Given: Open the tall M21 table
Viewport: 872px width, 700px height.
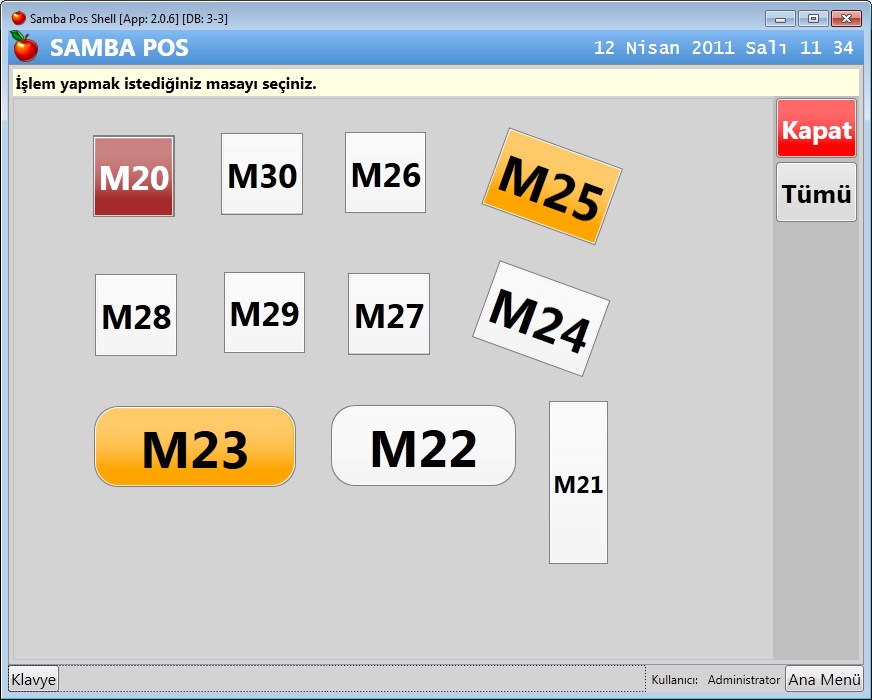Looking at the screenshot, I should tap(578, 483).
